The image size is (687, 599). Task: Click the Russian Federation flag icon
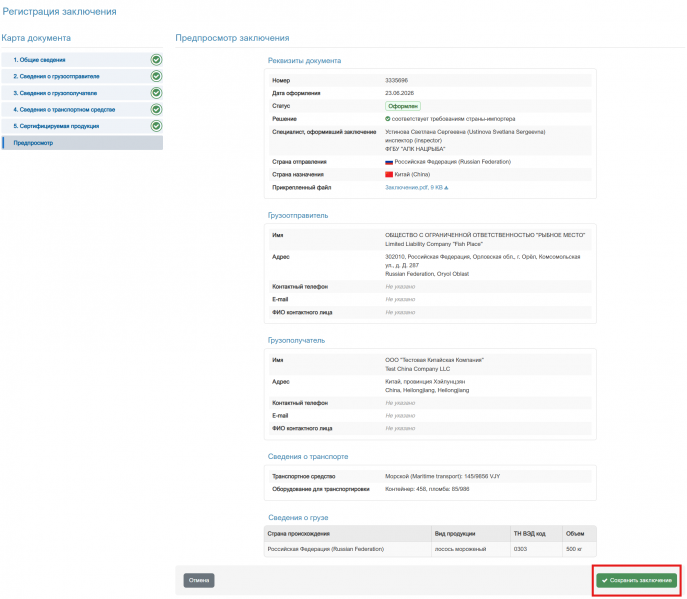pyautogui.click(x=389, y=162)
